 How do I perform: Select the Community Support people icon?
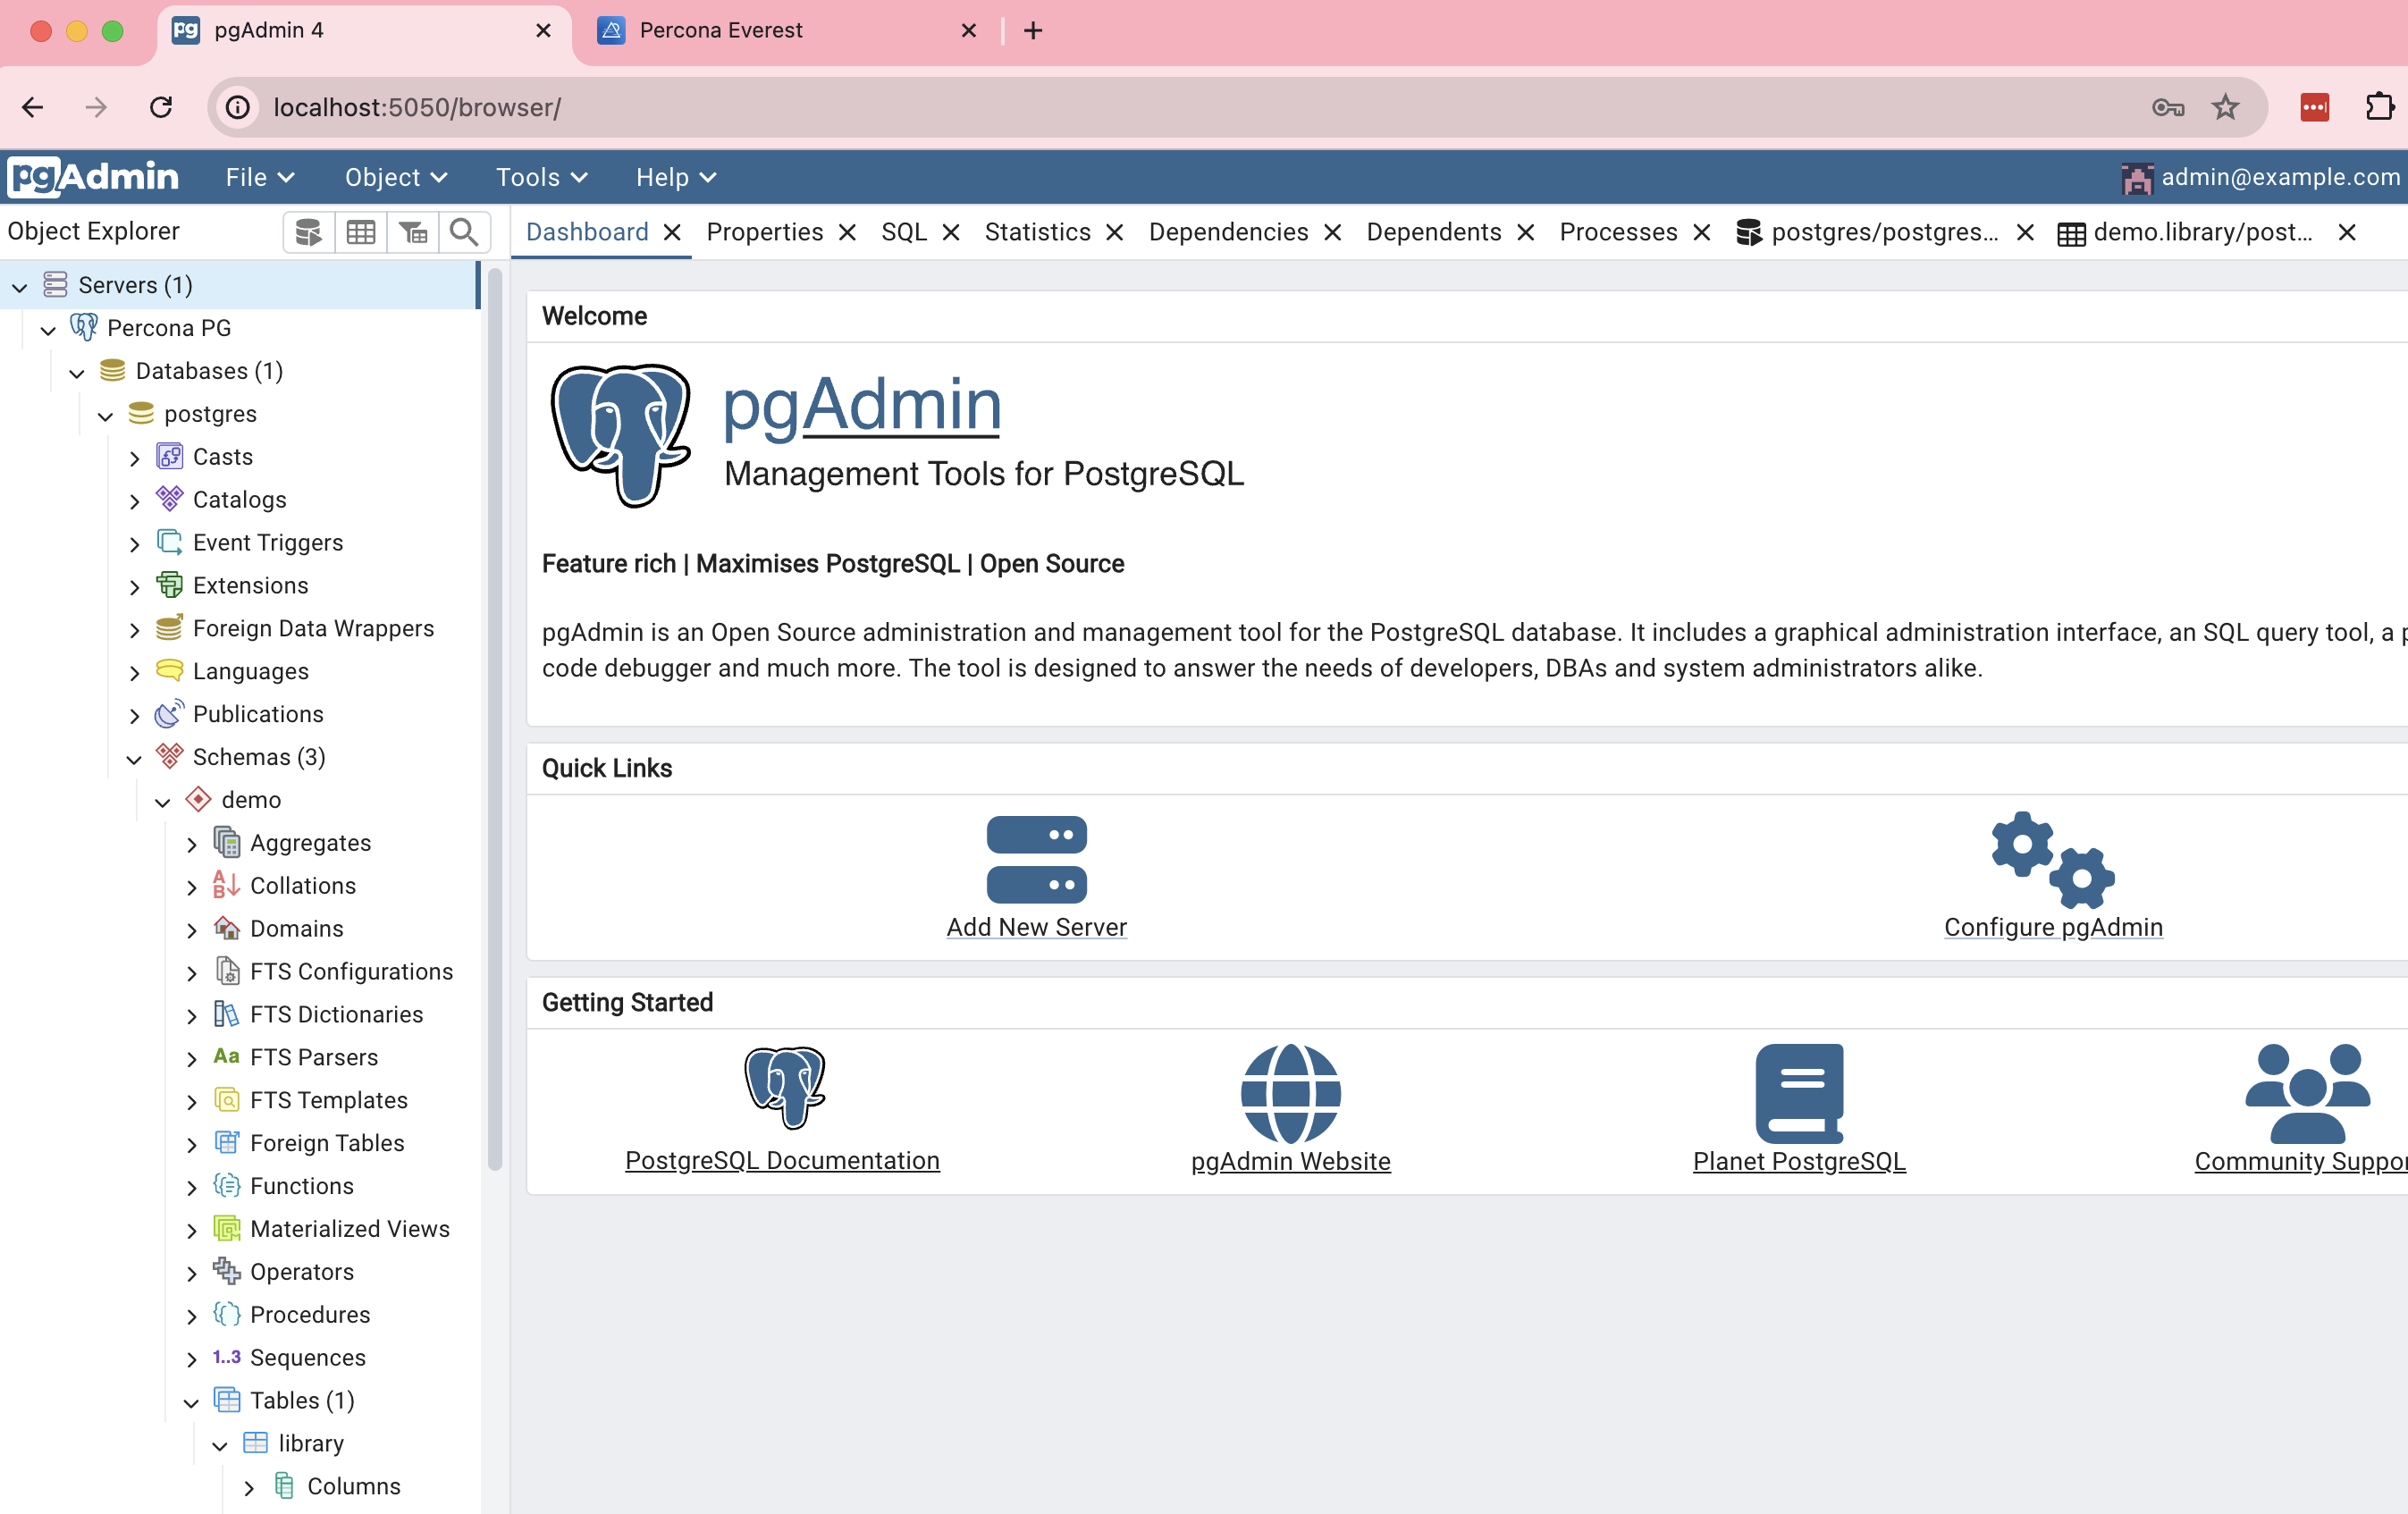2303,1093
